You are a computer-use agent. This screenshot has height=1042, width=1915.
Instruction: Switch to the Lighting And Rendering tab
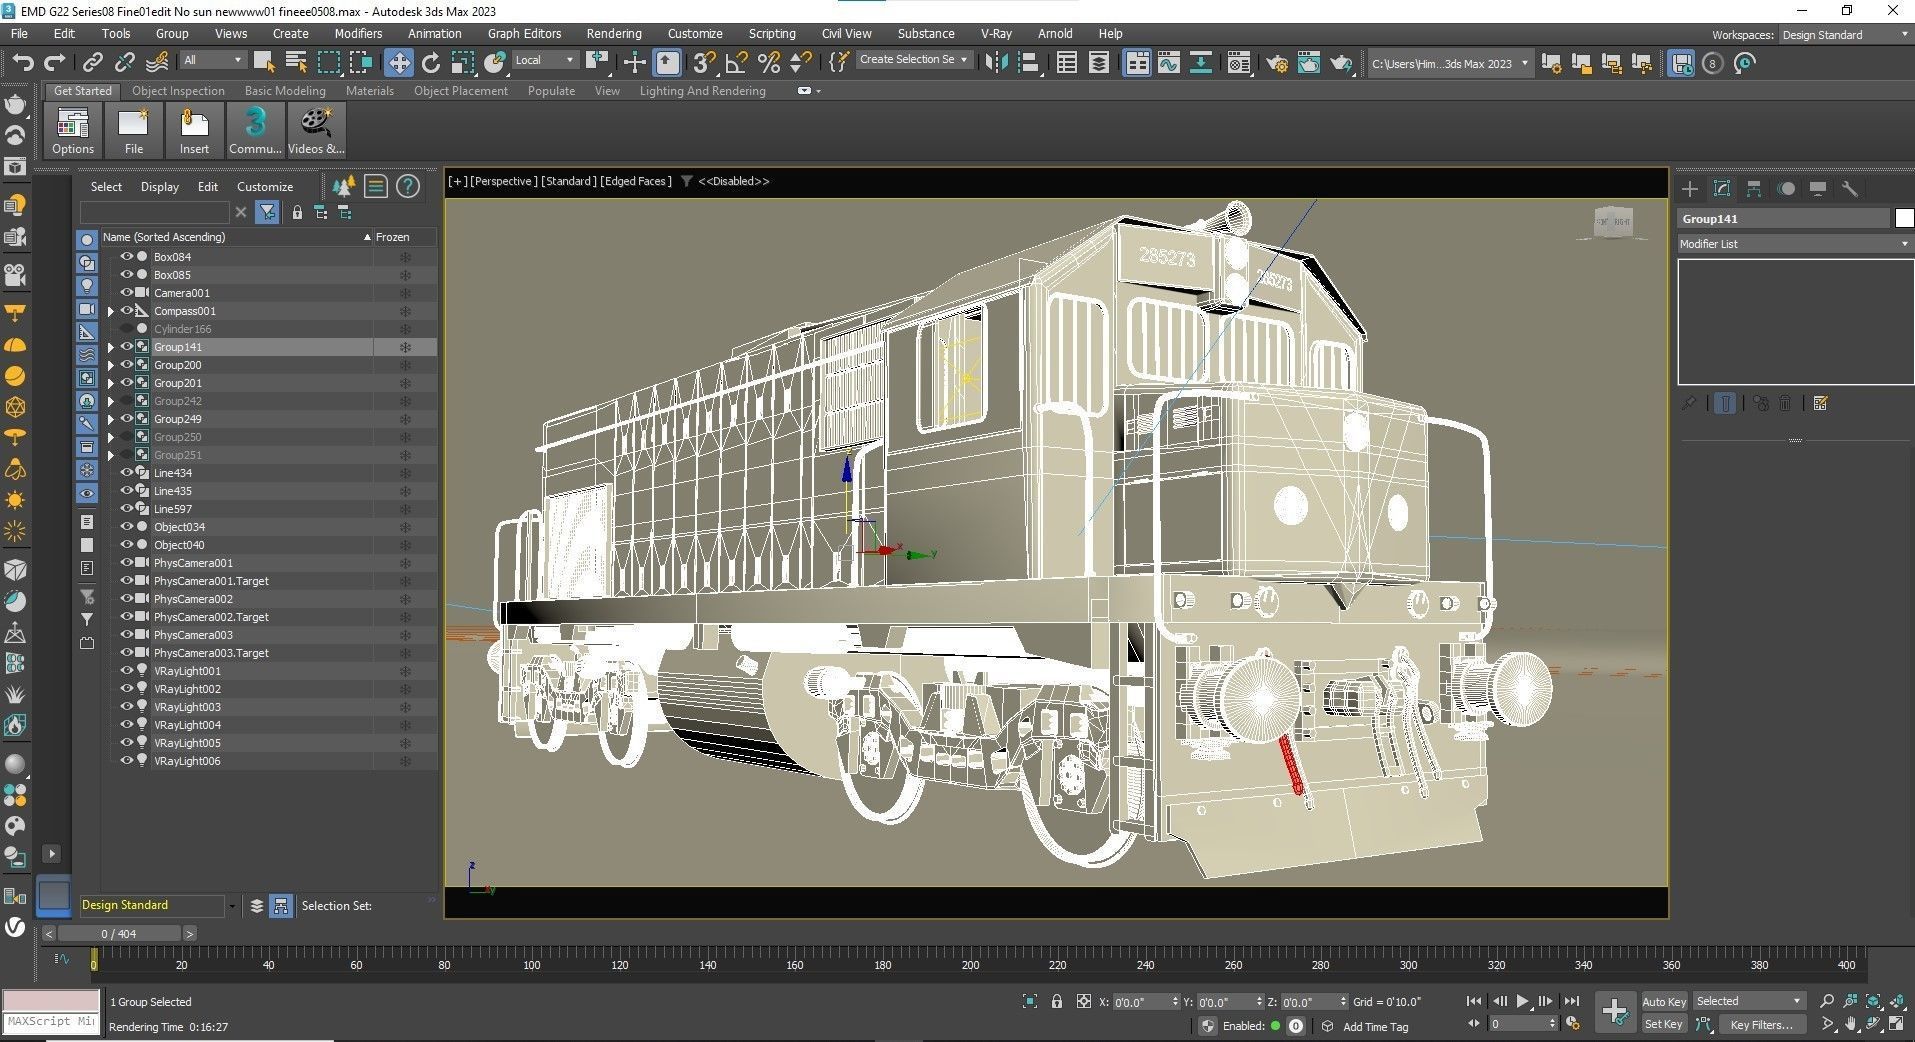tap(703, 91)
